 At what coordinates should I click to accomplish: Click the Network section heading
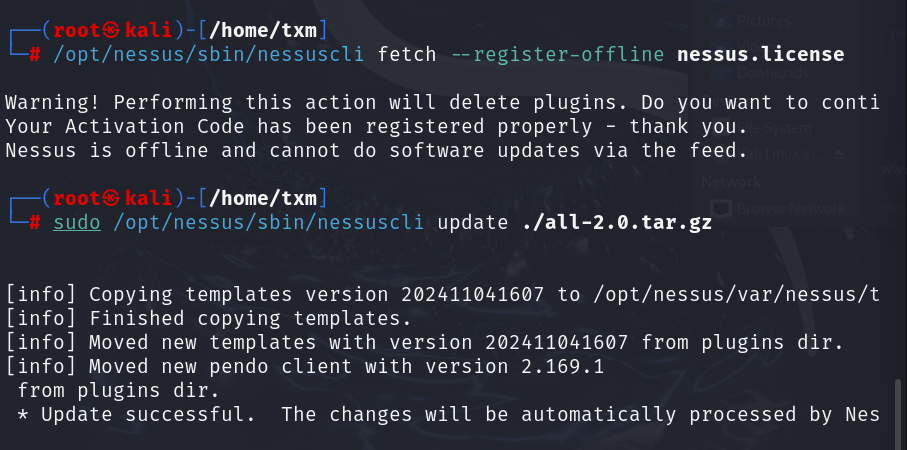[x=731, y=182]
